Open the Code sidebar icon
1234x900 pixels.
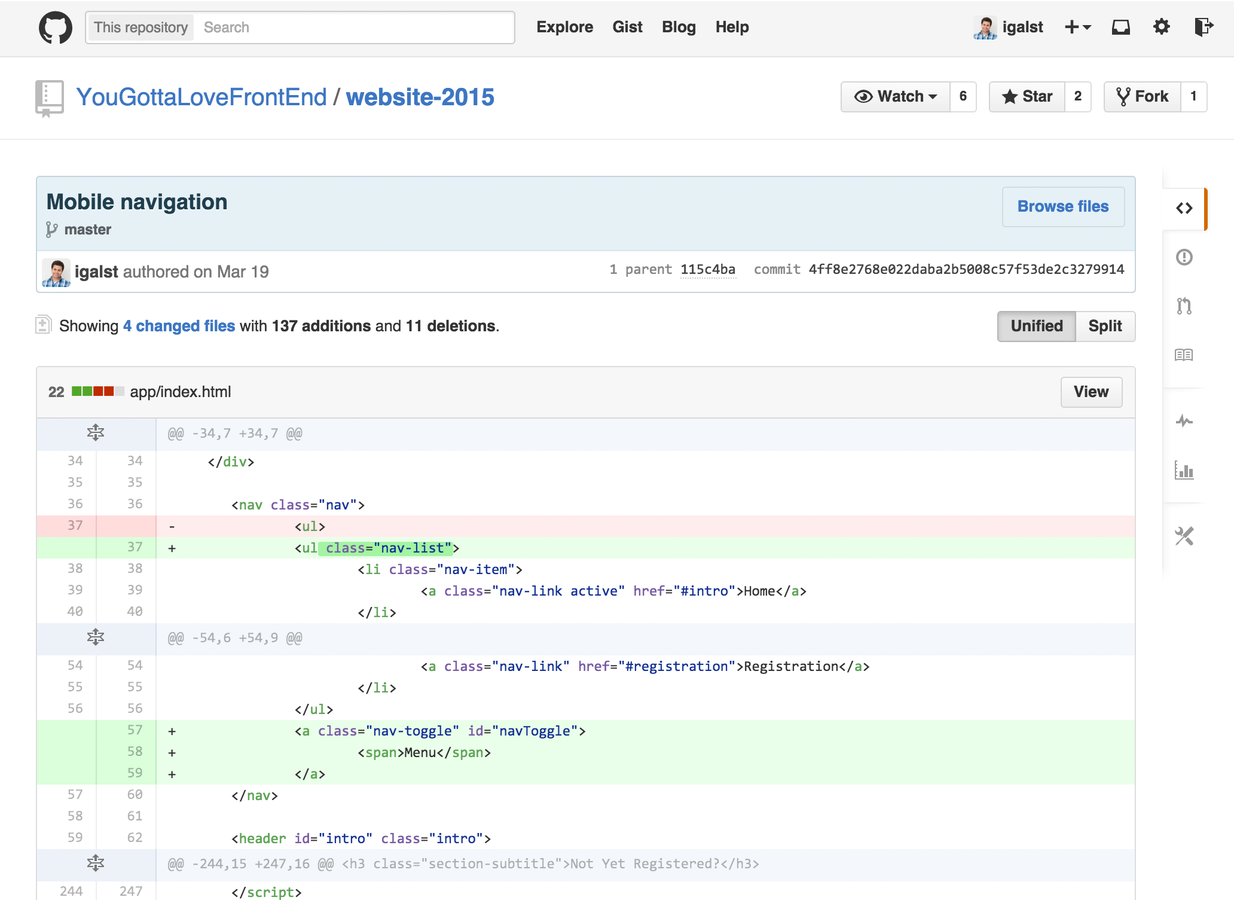point(1184,208)
